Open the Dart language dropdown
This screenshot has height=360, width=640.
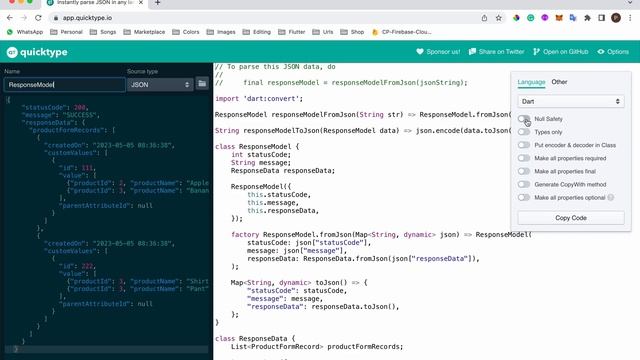(x=571, y=101)
